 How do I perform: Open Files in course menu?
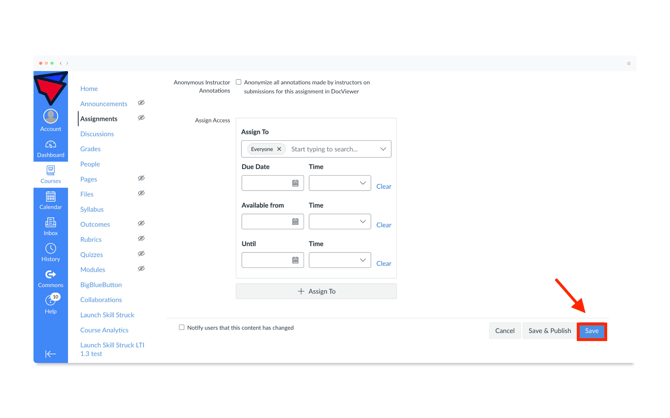point(87,194)
